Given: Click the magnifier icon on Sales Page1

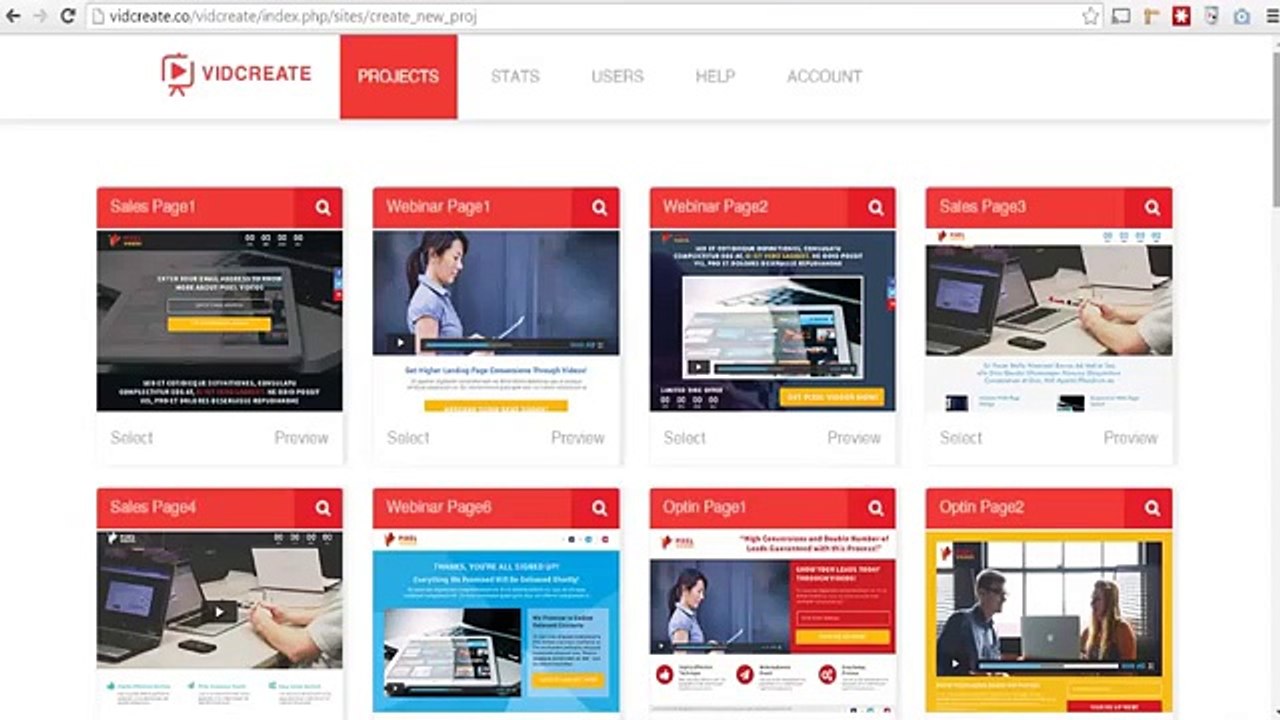Looking at the screenshot, I should [x=323, y=207].
